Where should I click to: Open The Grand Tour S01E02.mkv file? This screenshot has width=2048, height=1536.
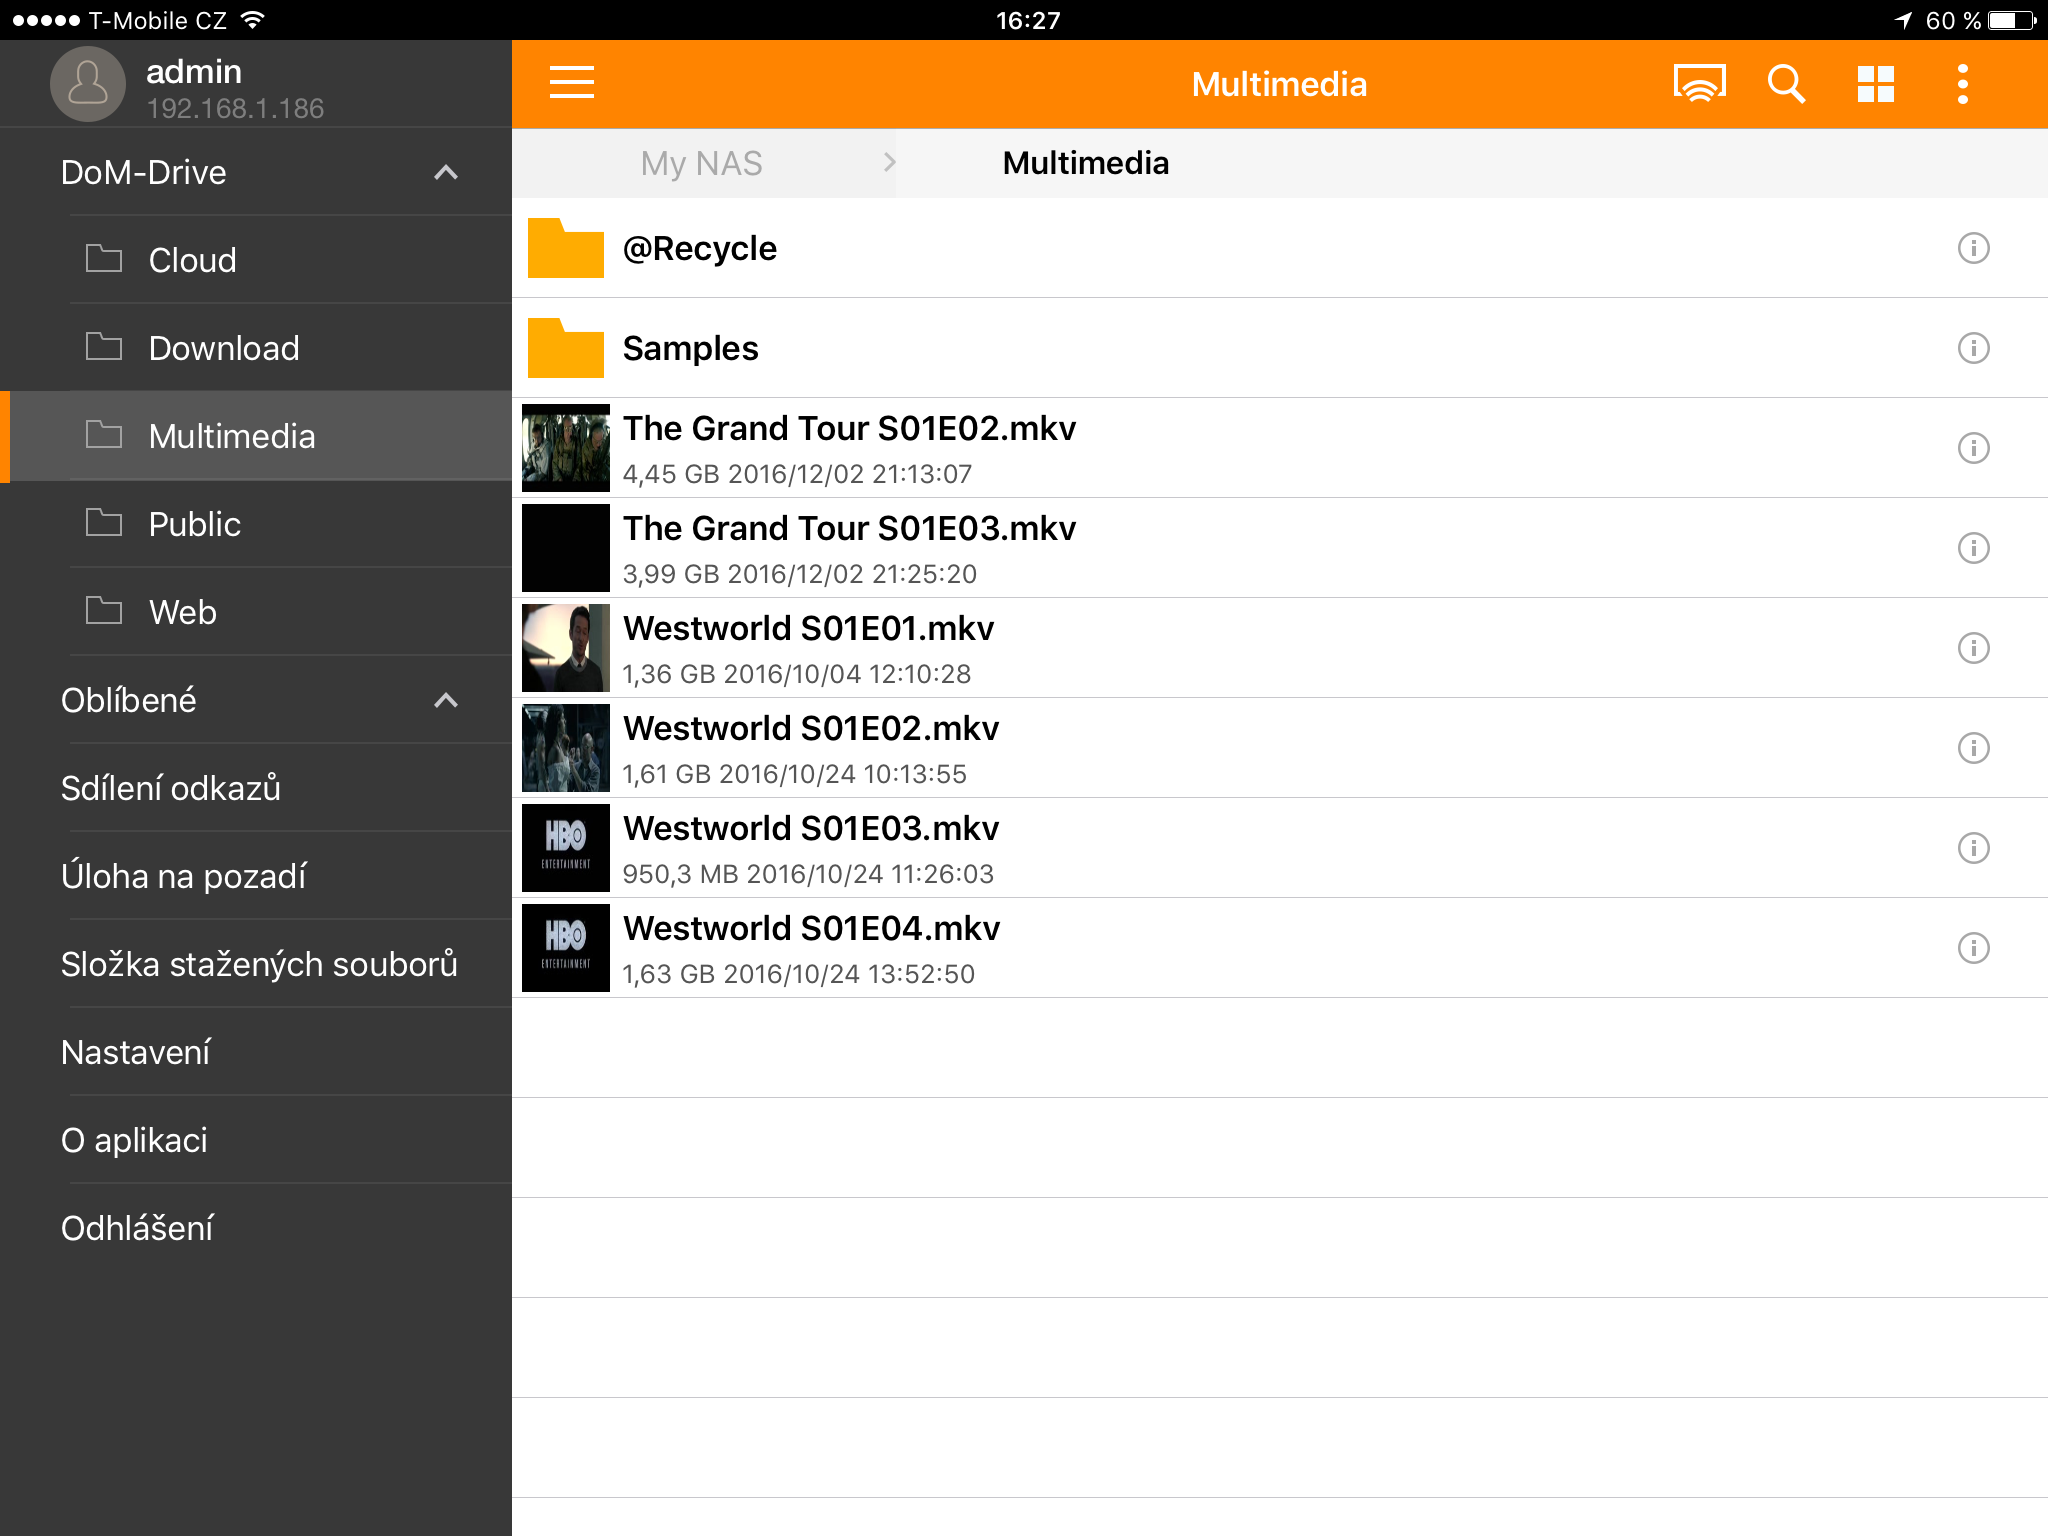coord(849,430)
